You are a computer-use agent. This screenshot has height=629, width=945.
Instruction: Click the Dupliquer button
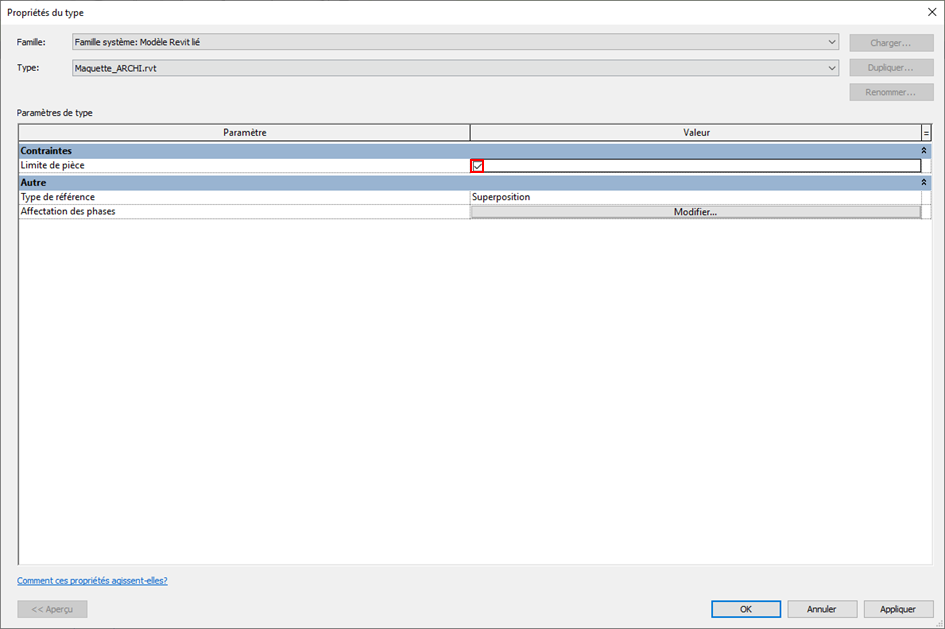(891, 68)
